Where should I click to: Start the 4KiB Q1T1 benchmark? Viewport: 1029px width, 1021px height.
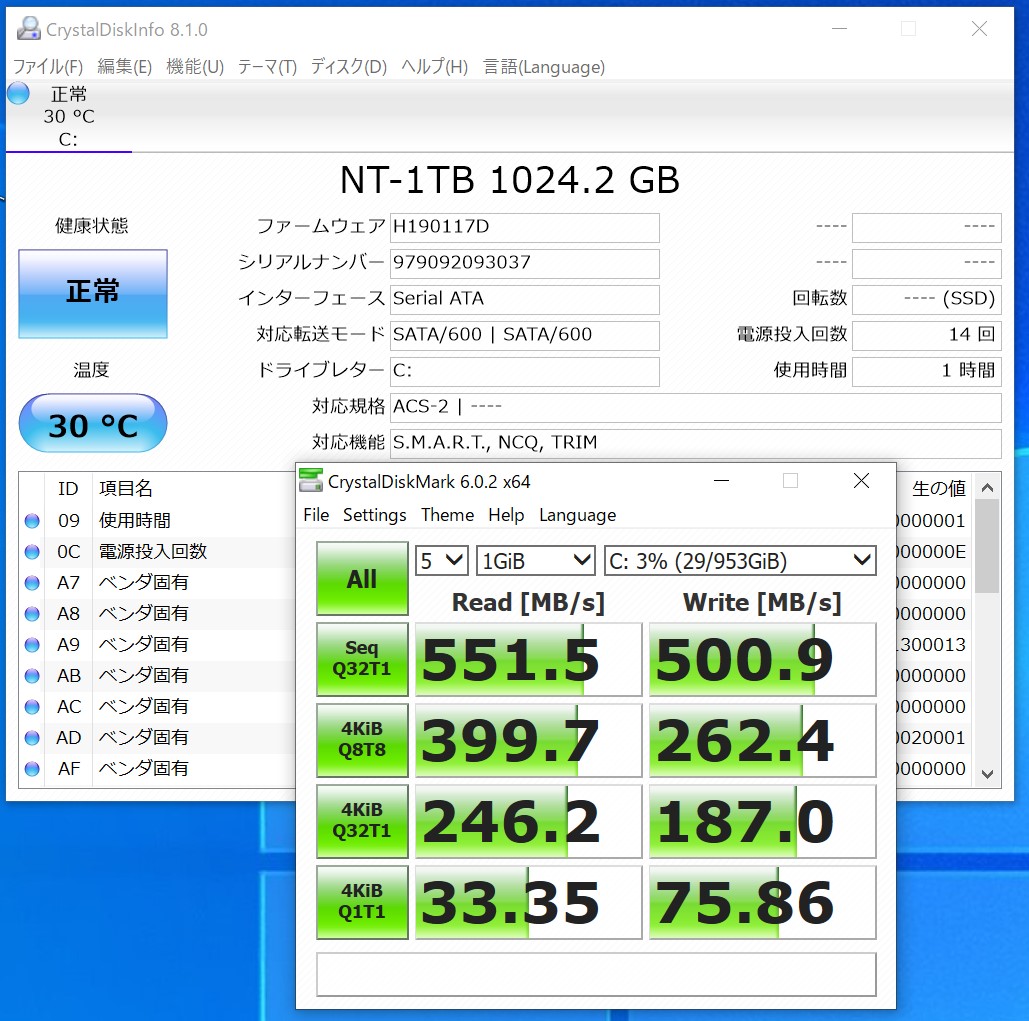[x=362, y=902]
